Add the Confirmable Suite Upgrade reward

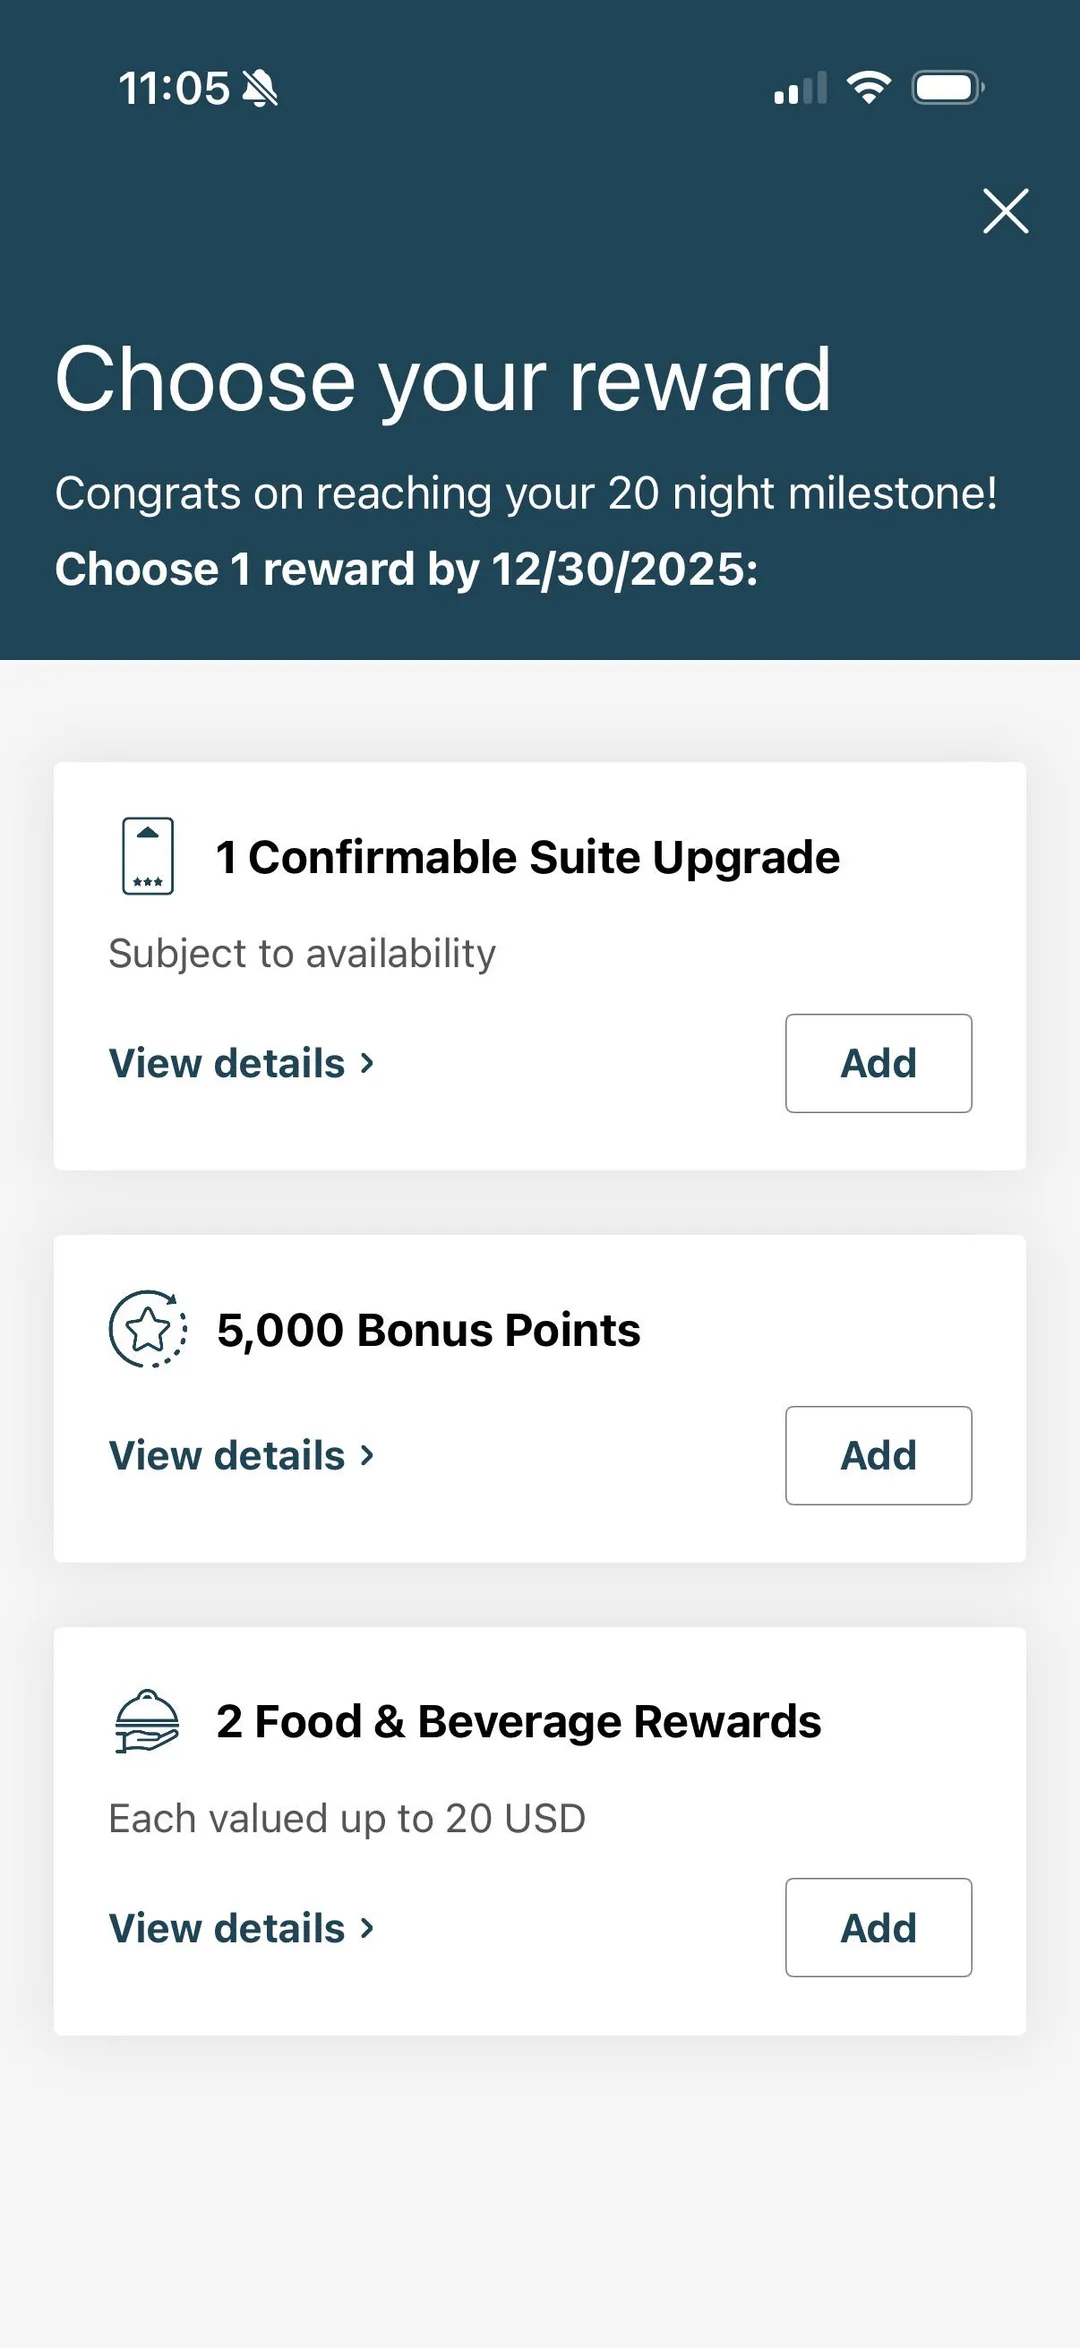click(878, 1063)
